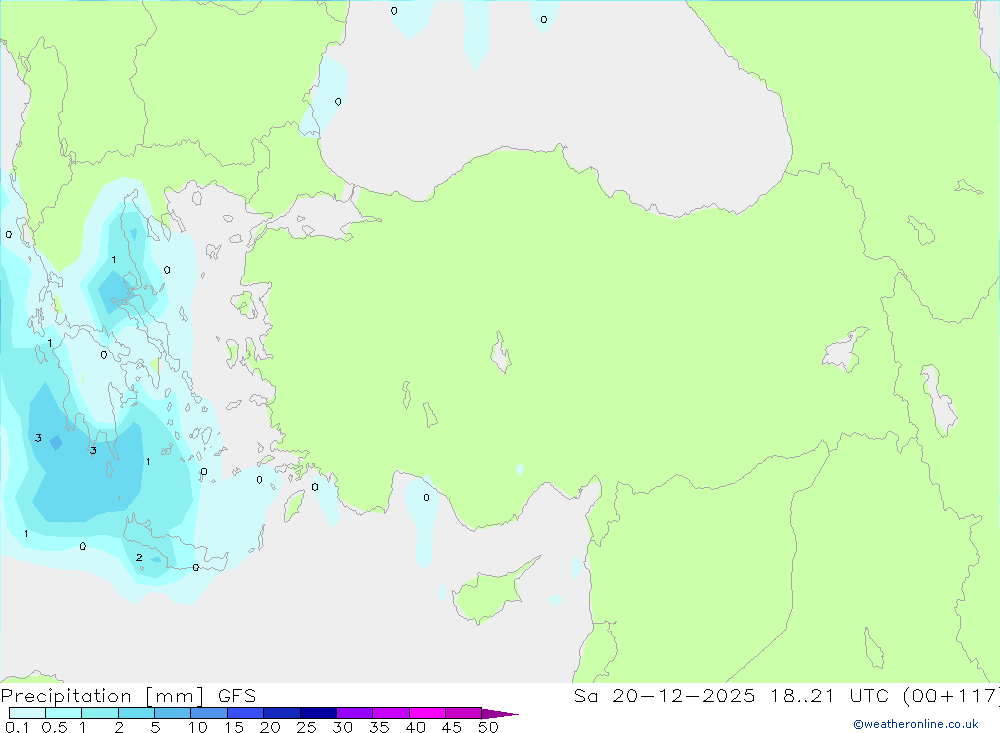Pick the 15–20 mm royal blue legend swatch
The width and height of the screenshot is (1000, 733).
tap(245, 713)
